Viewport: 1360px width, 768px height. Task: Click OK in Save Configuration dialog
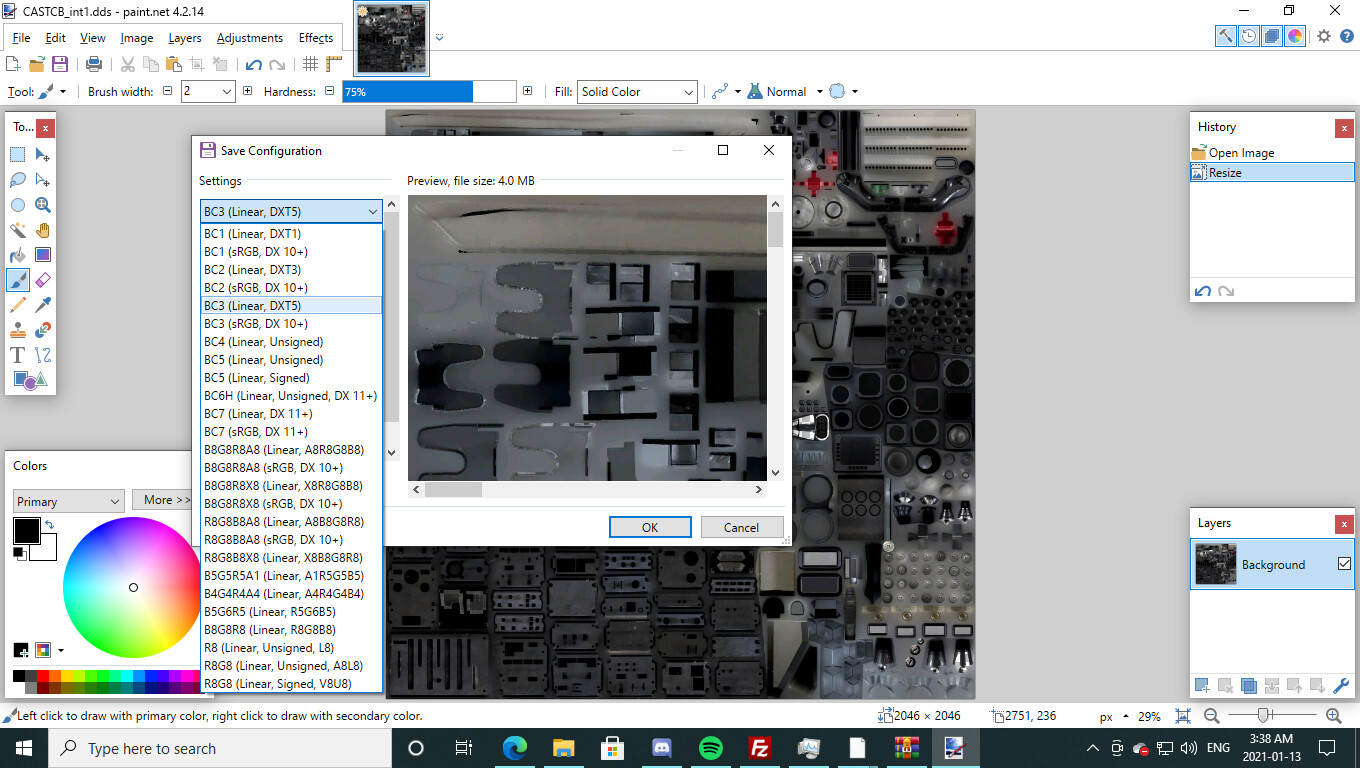[650, 527]
